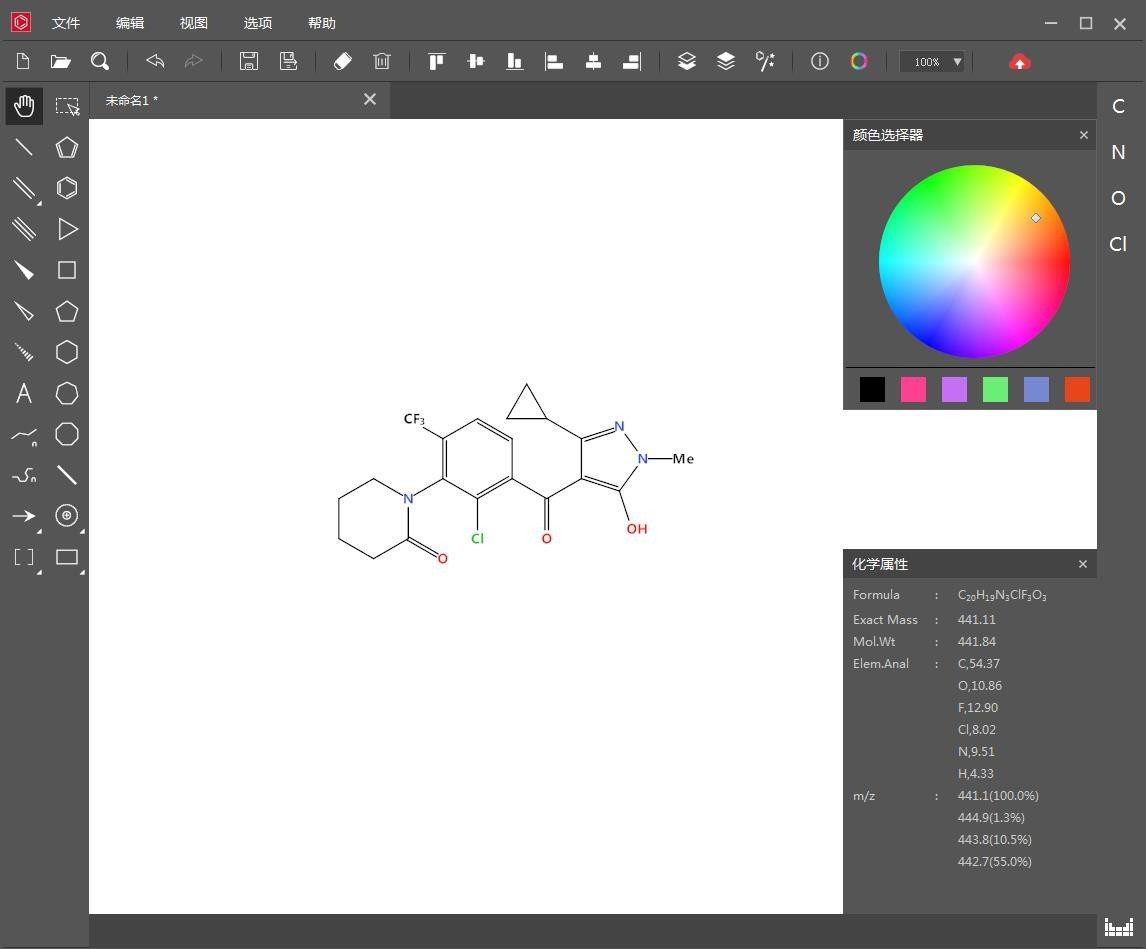Select the rectangular marquee selection tool
This screenshot has width=1146, height=949.
click(67, 106)
